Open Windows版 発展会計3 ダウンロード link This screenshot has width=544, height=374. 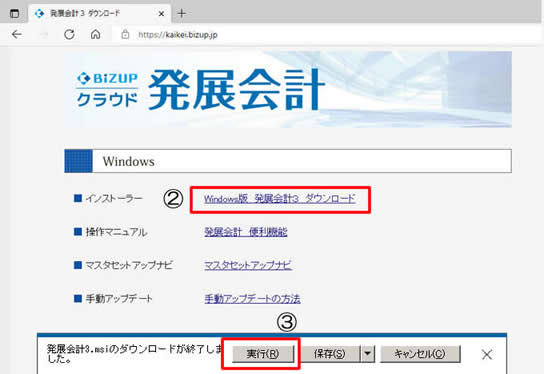point(280,199)
